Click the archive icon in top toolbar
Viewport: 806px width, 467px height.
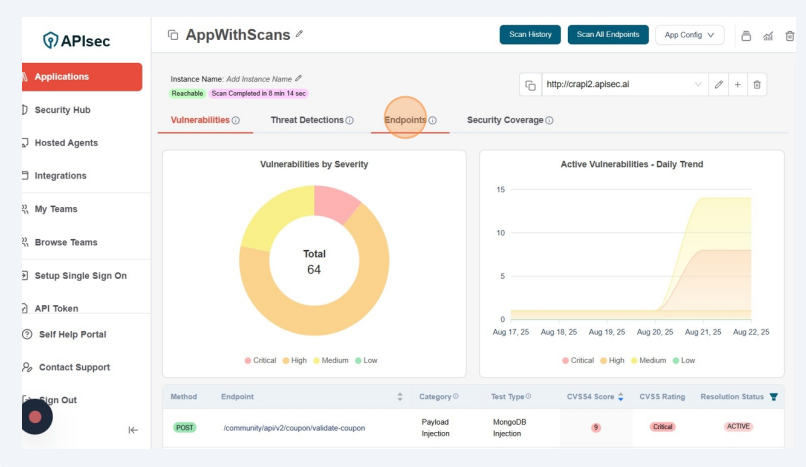(x=746, y=36)
